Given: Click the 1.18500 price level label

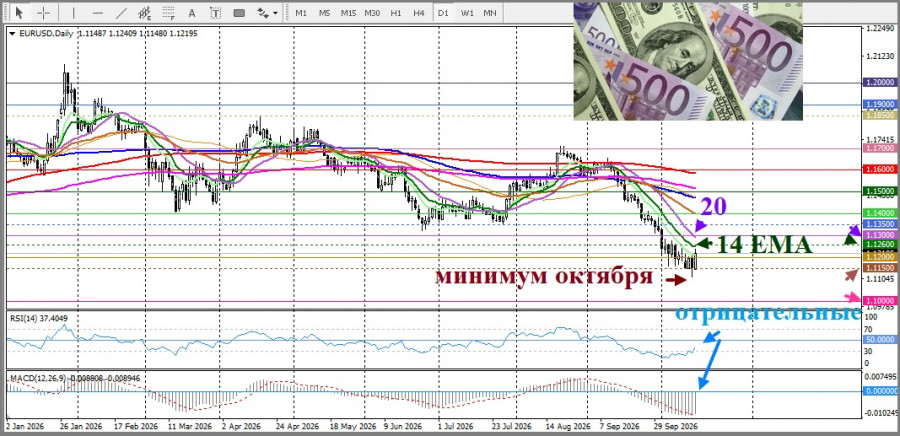Looking at the screenshot, I should click(879, 115).
